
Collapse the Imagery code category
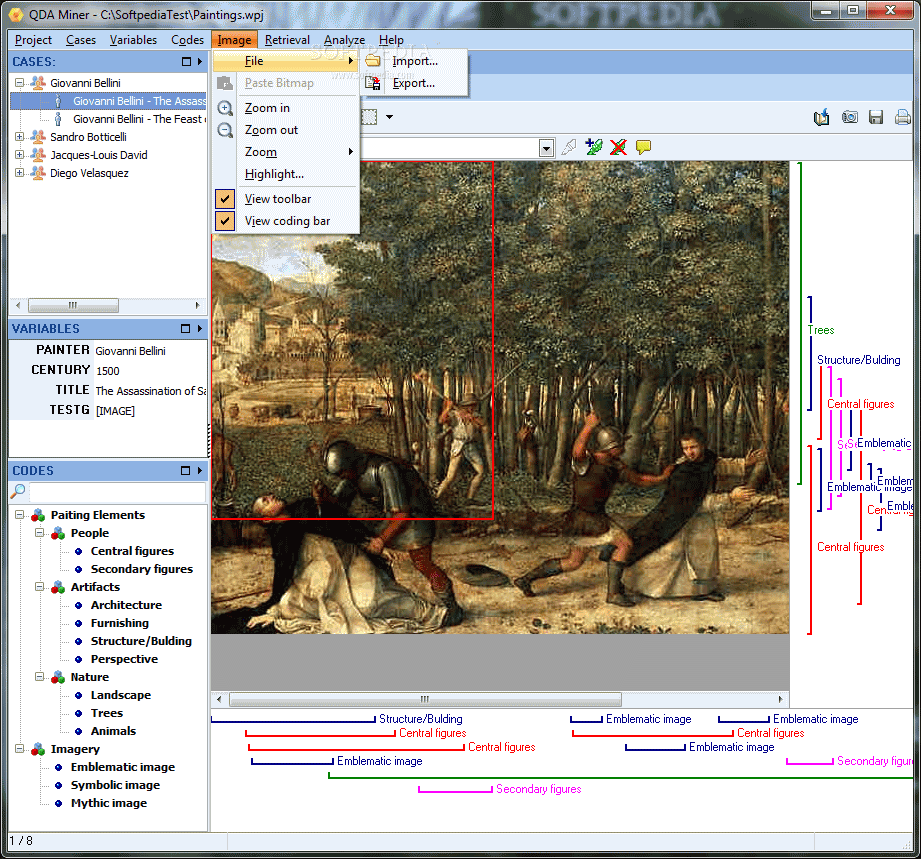pos(19,749)
